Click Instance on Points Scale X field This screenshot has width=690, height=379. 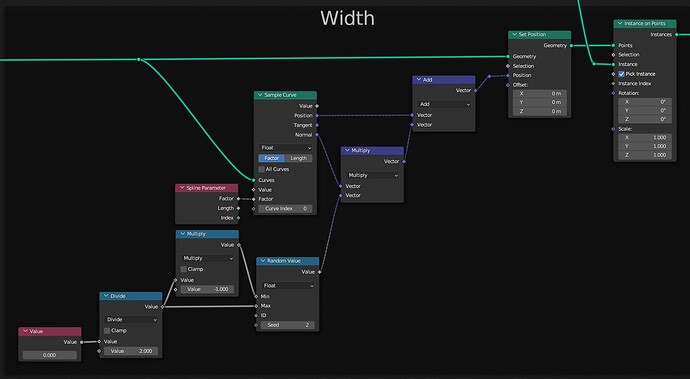point(645,138)
